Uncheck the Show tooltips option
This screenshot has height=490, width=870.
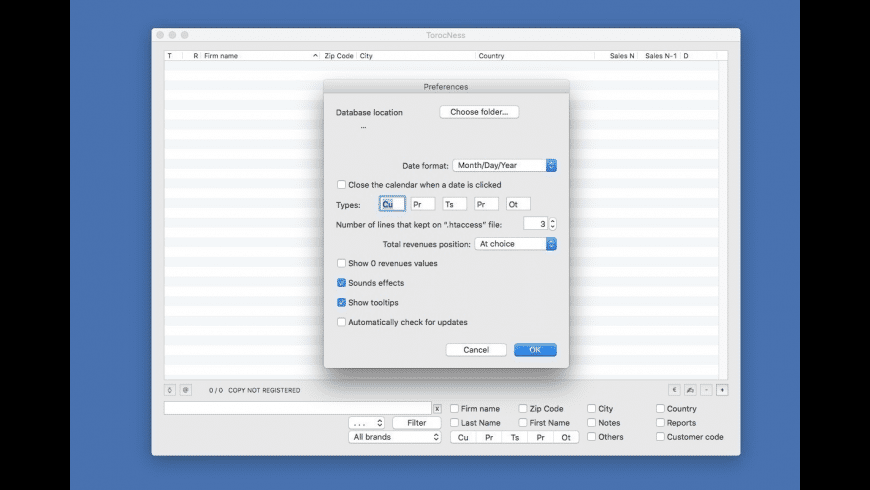click(342, 302)
